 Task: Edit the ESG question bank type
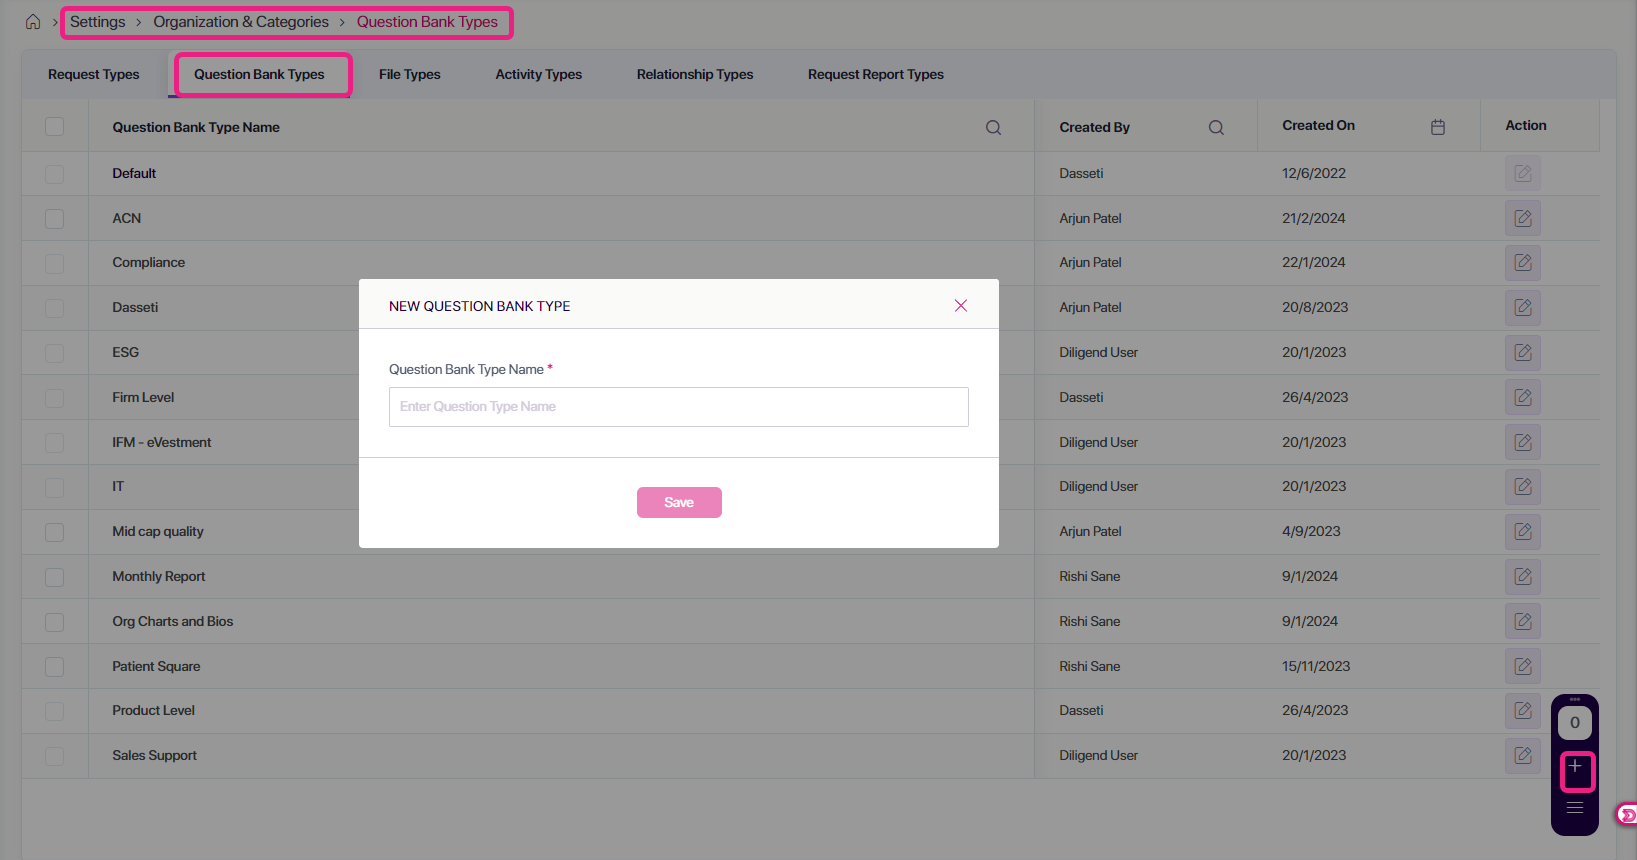pyautogui.click(x=1523, y=352)
